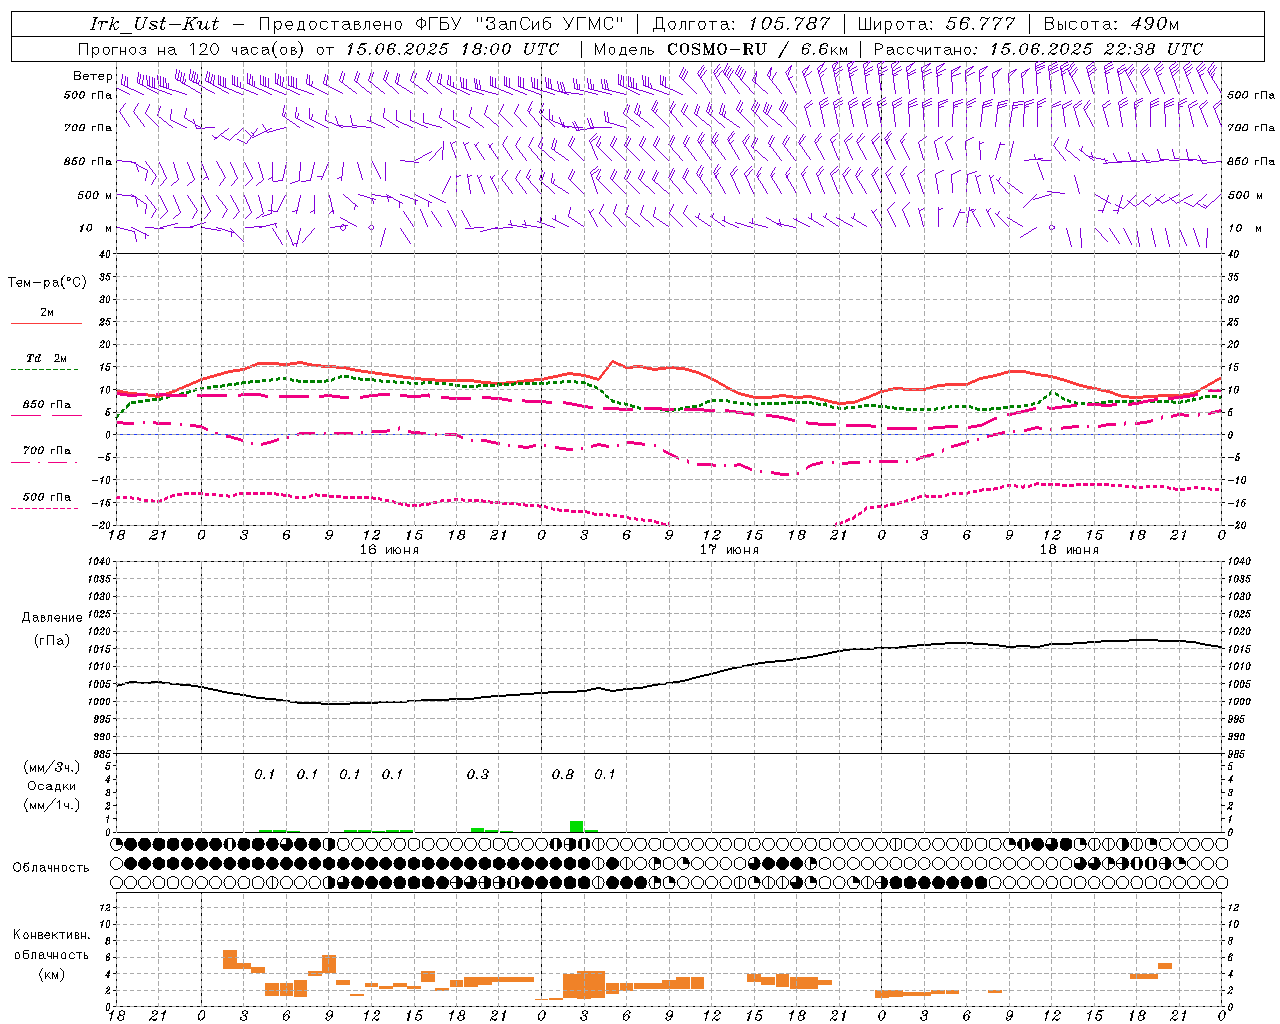Click the (гПа) pressure unit label

[x=52, y=640]
